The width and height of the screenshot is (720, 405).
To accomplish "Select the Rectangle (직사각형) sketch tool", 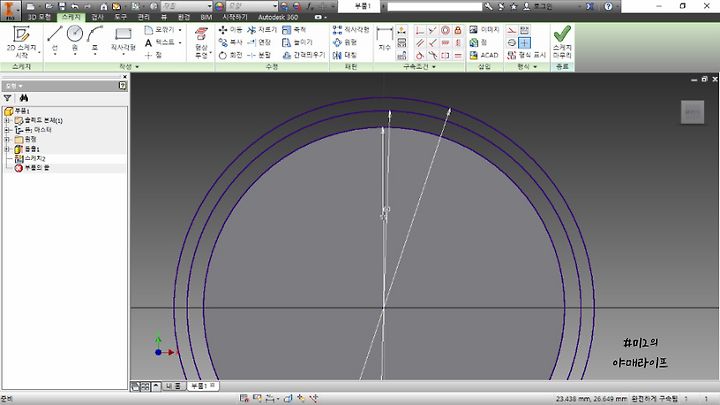I will (123, 40).
